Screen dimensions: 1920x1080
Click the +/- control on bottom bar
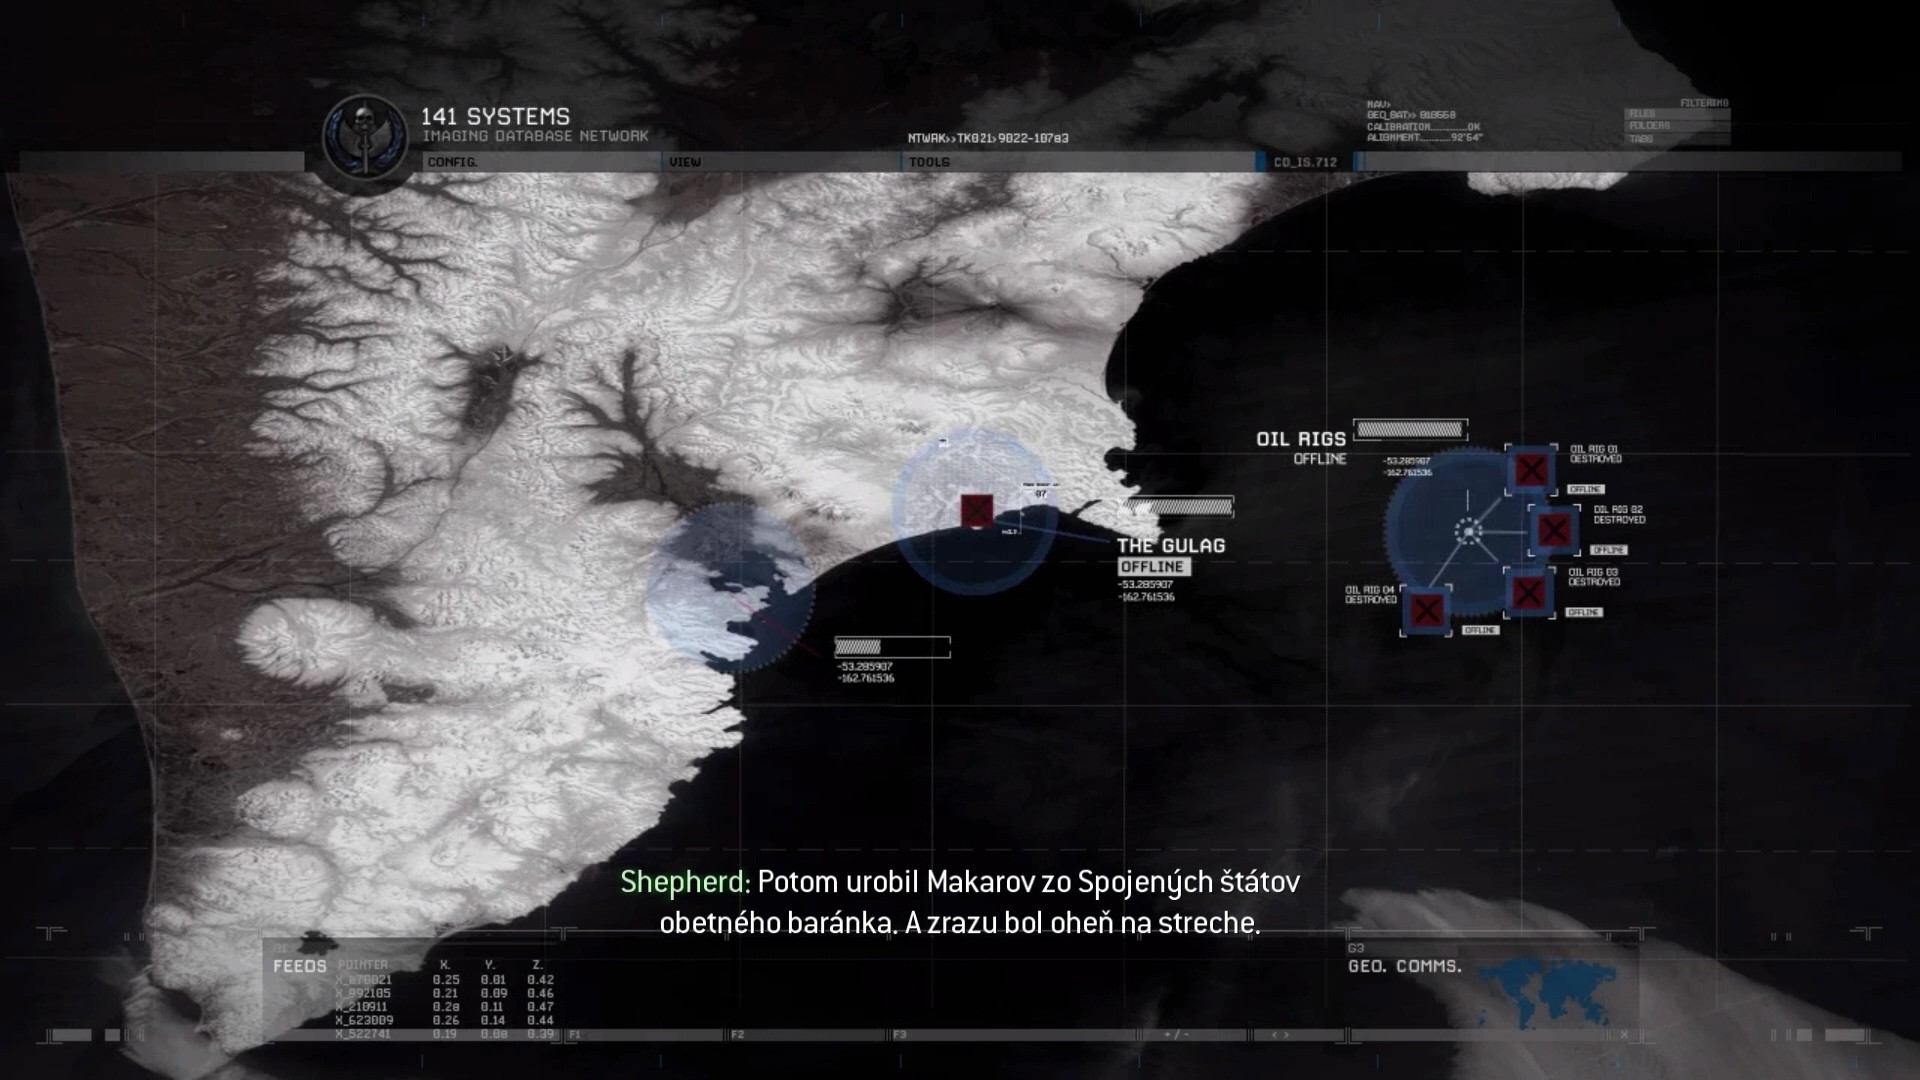(x=1179, y=1035)
